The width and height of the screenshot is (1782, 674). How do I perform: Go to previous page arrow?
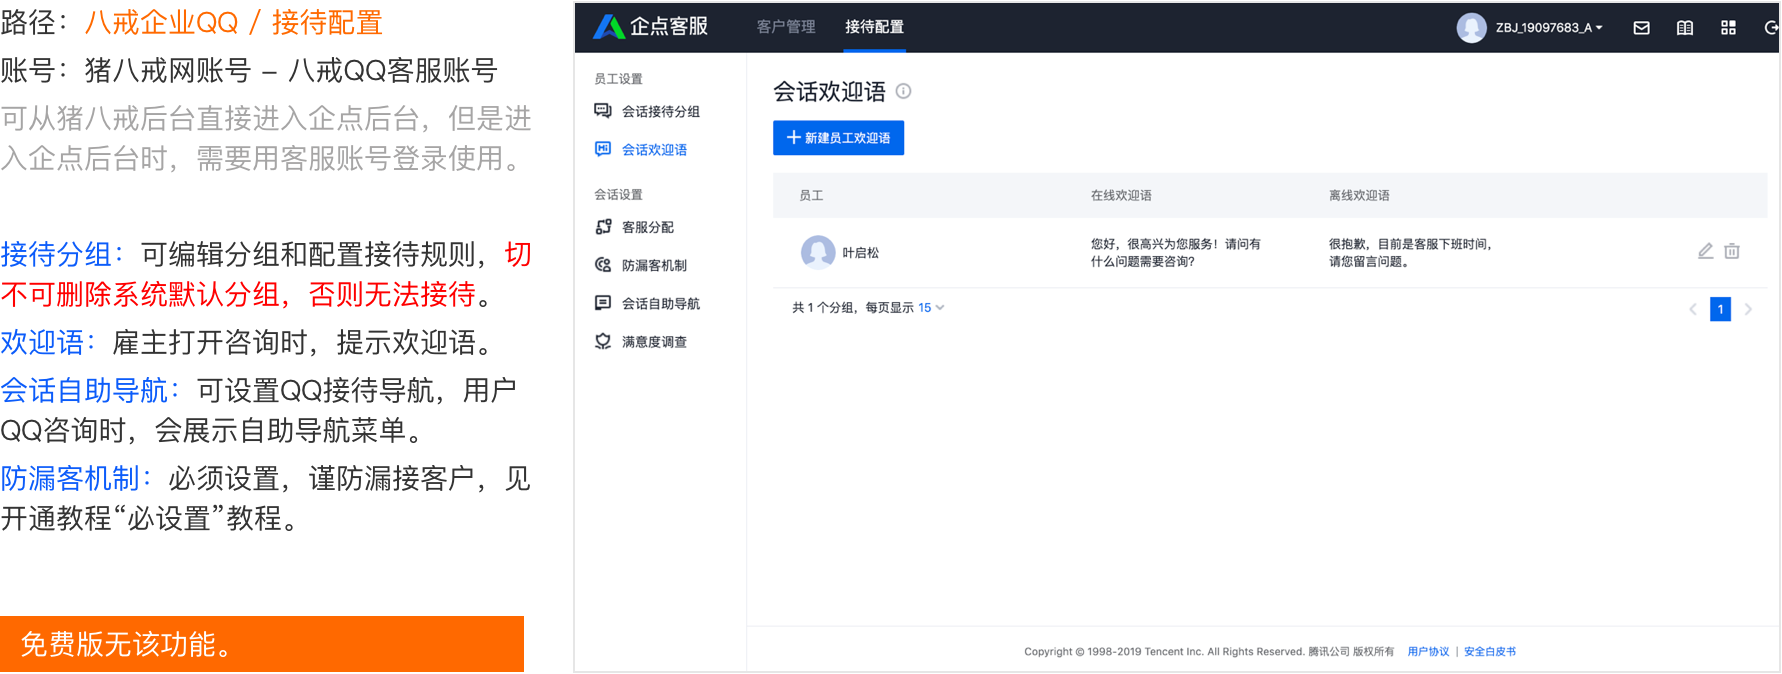pyautogui.click(x=1692, y=309)
